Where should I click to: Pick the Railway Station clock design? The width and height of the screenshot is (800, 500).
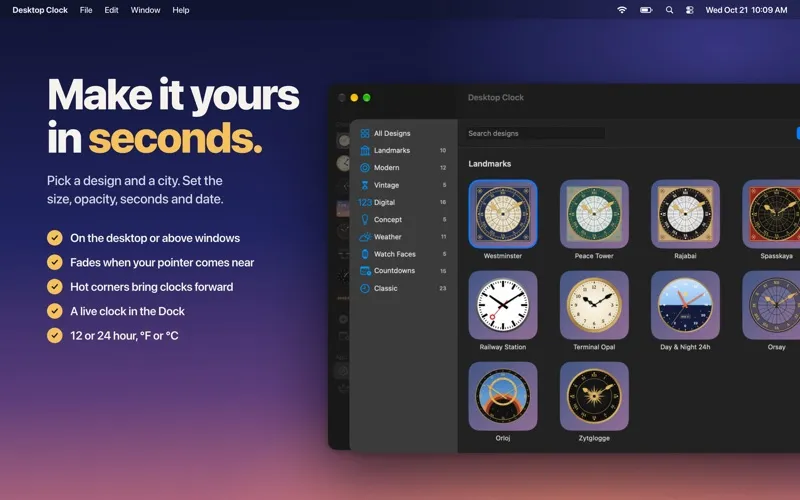[503, 305]
